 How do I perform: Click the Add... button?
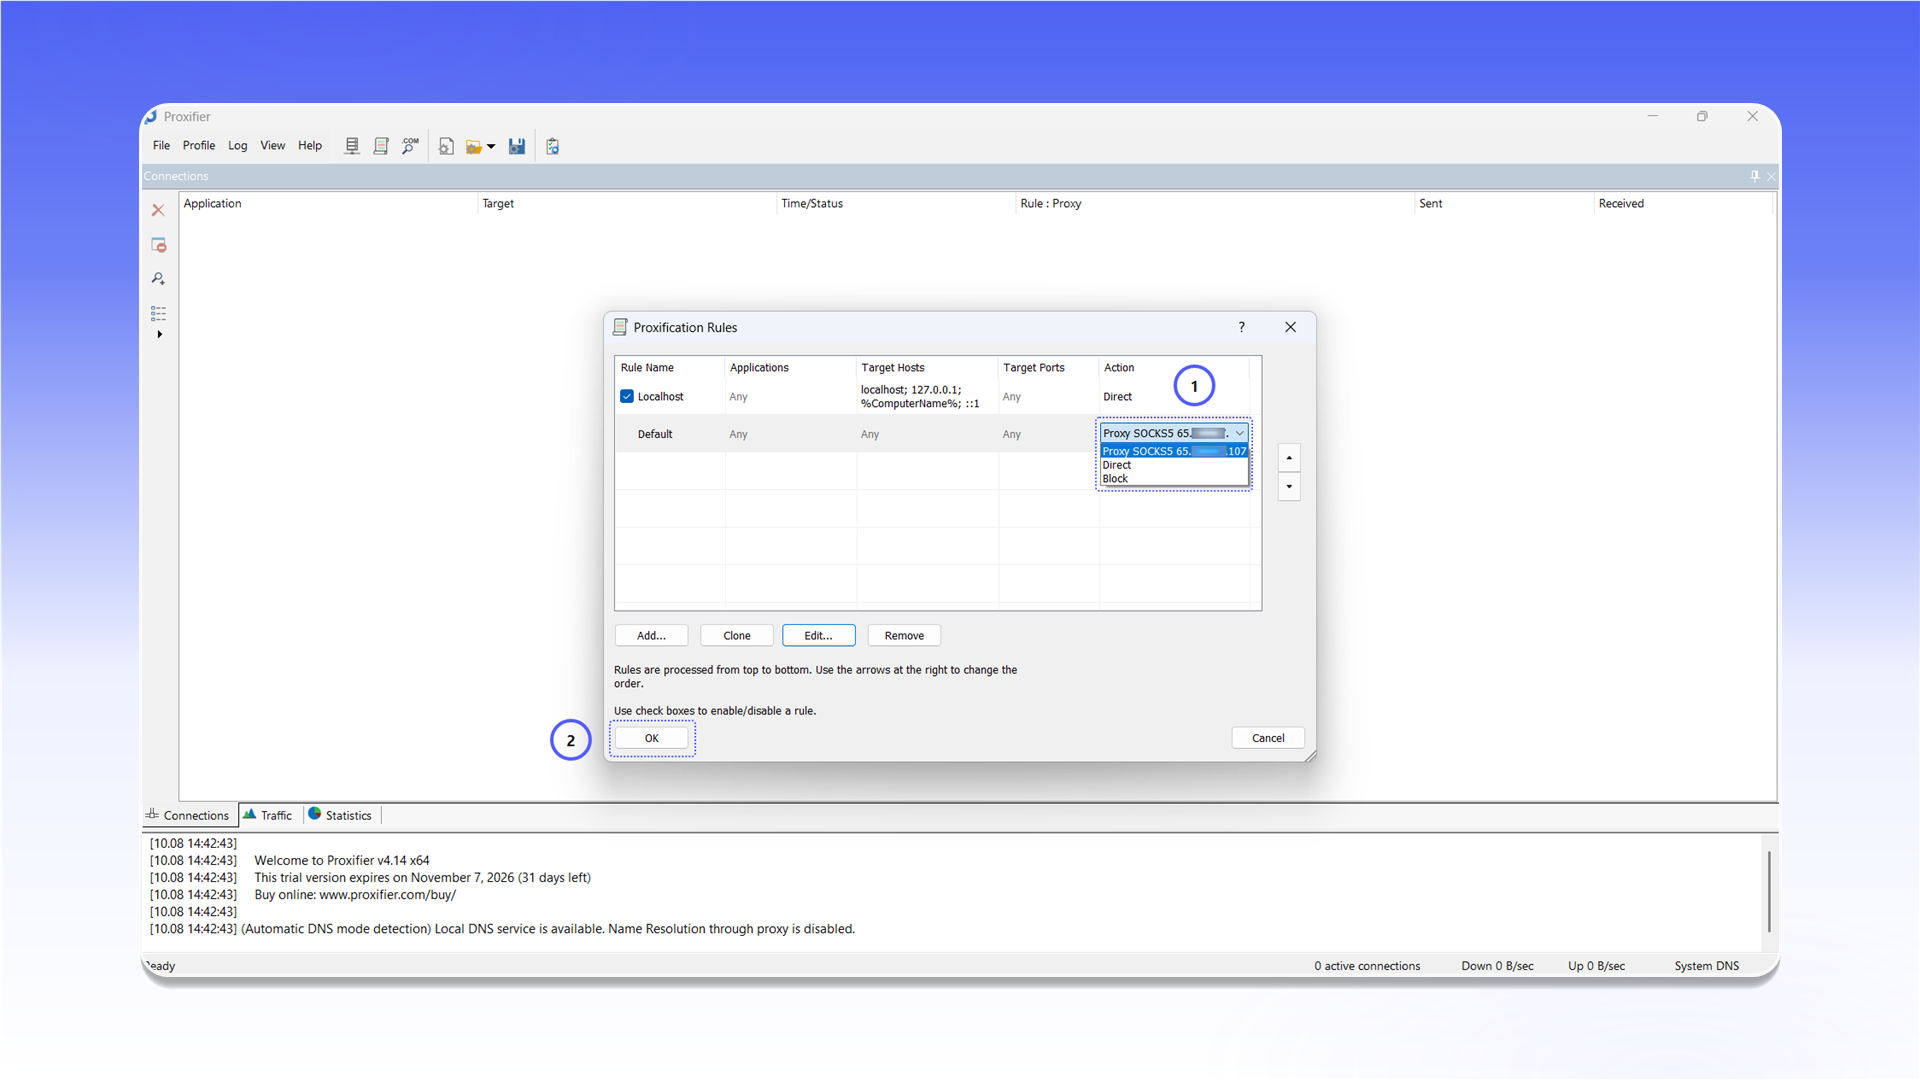click(651, 636)
